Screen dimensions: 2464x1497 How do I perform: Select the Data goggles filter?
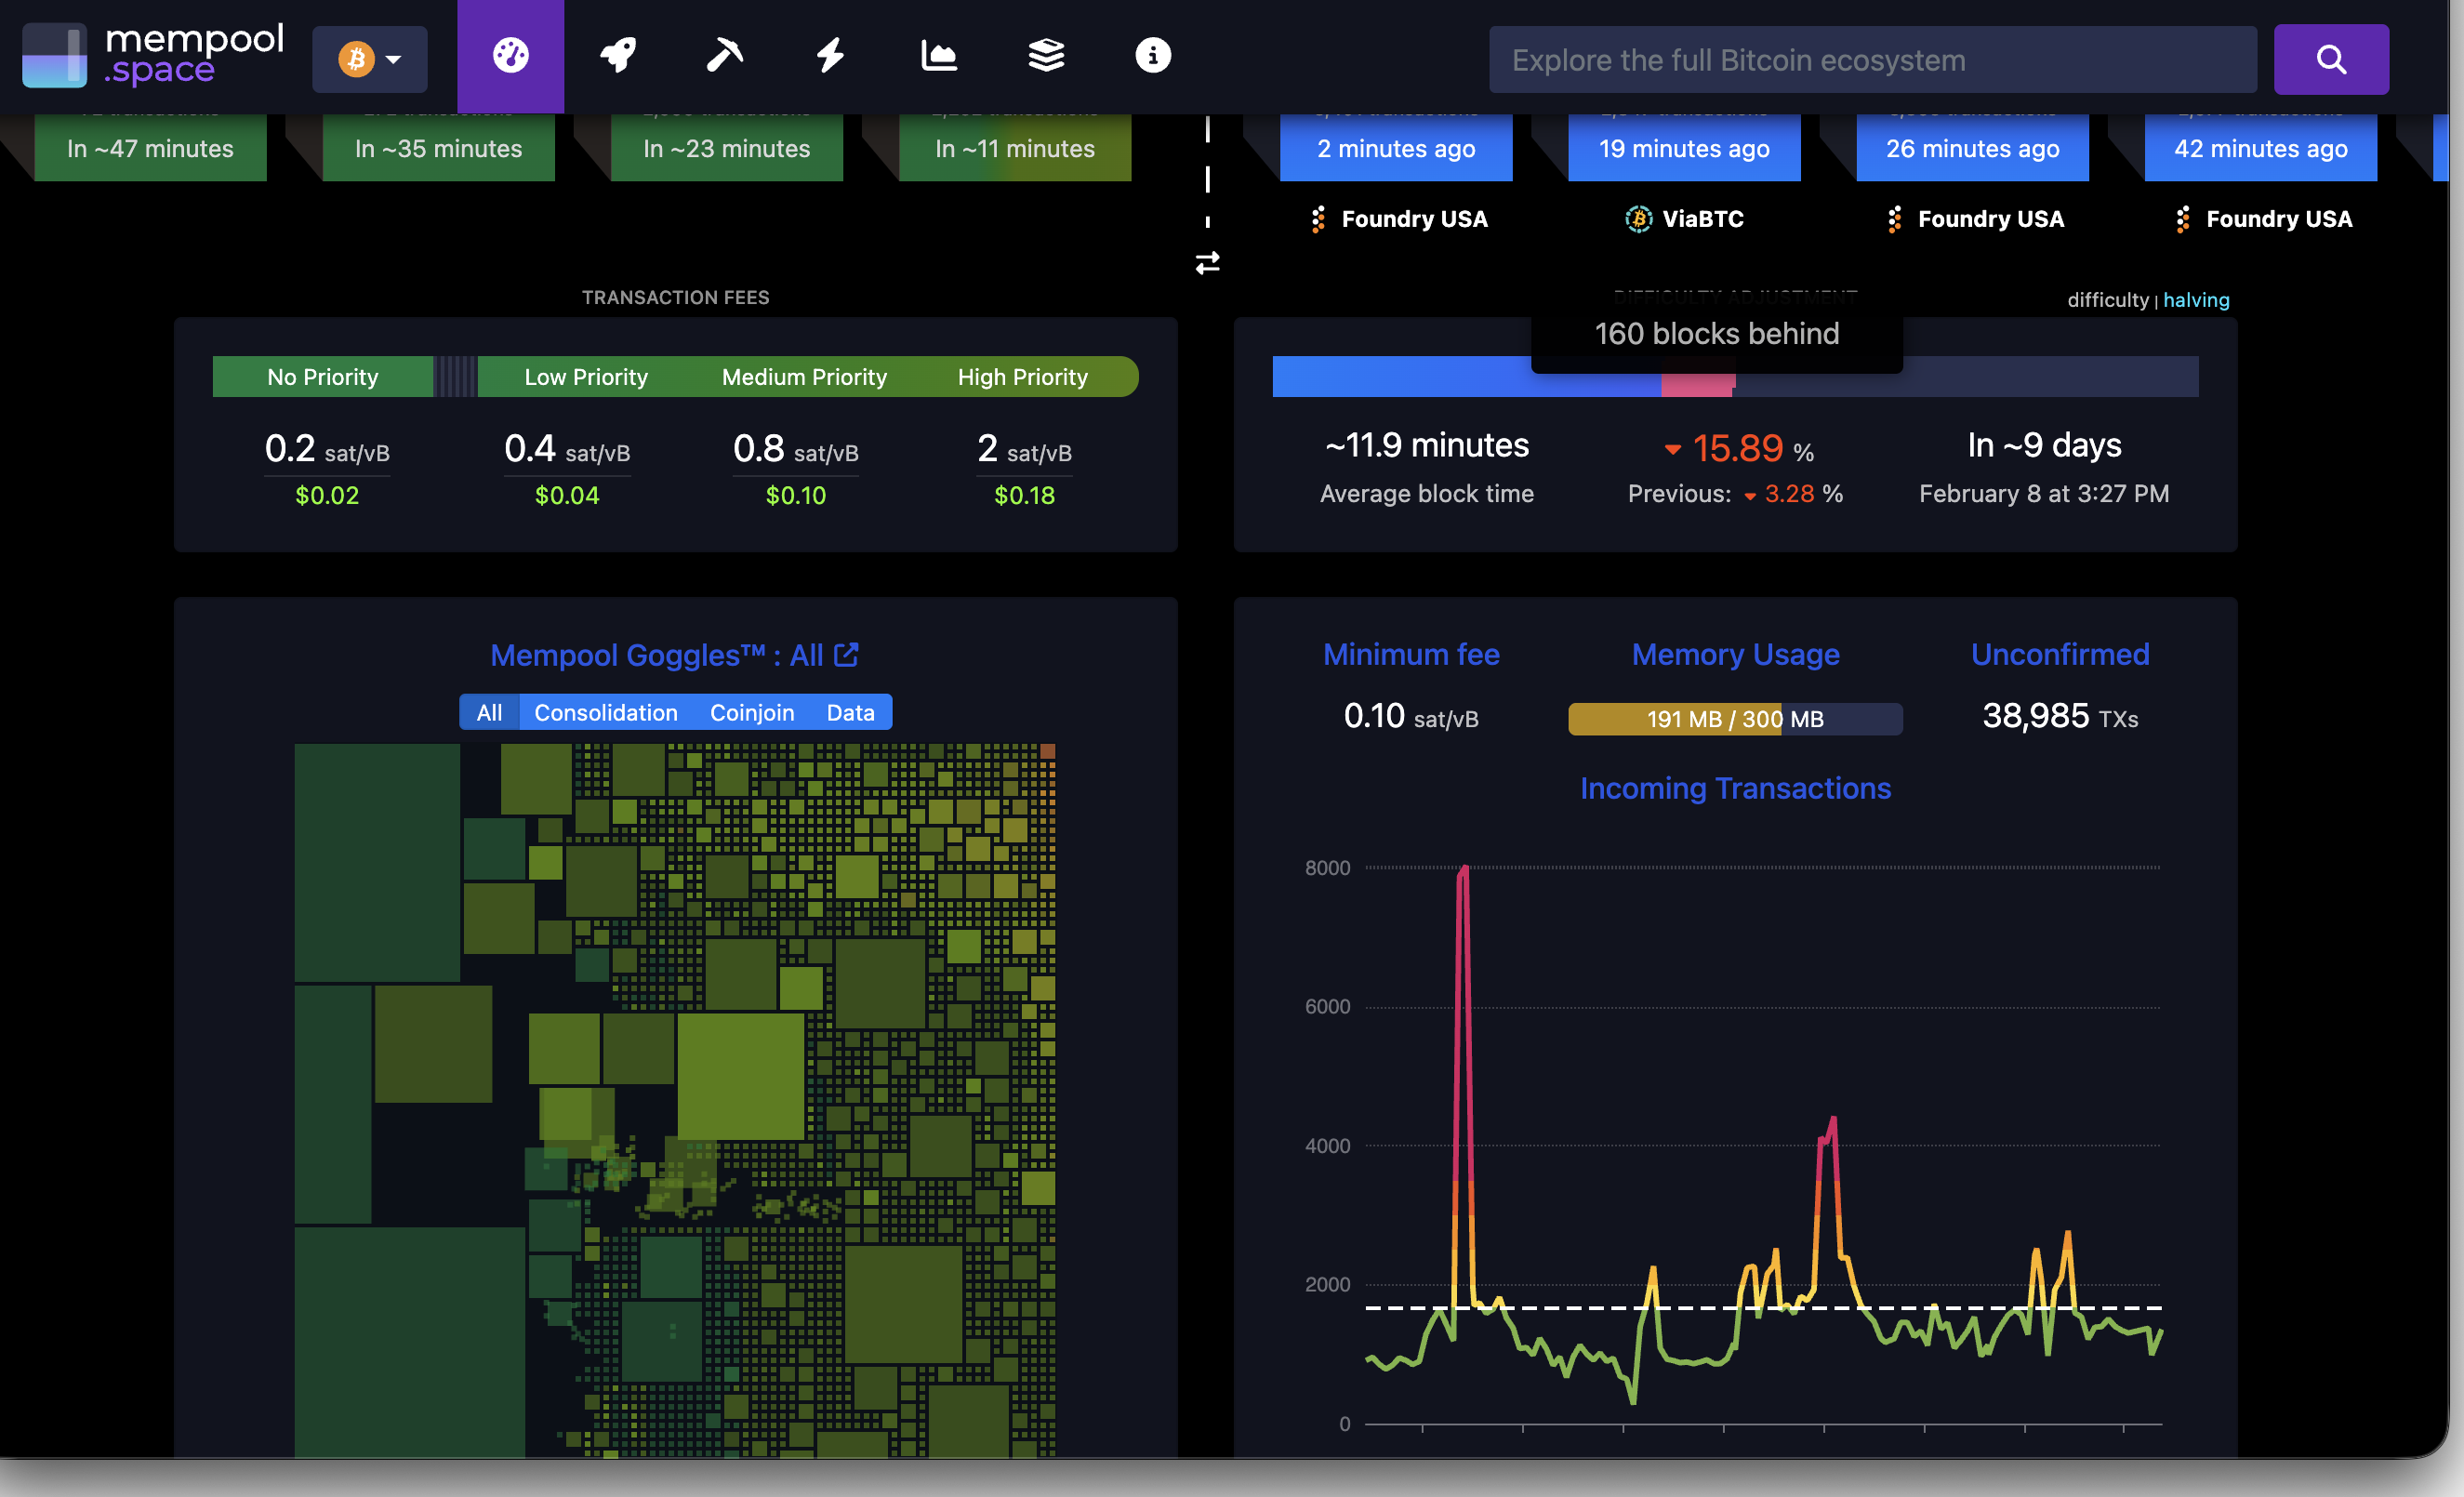point(850,712)
